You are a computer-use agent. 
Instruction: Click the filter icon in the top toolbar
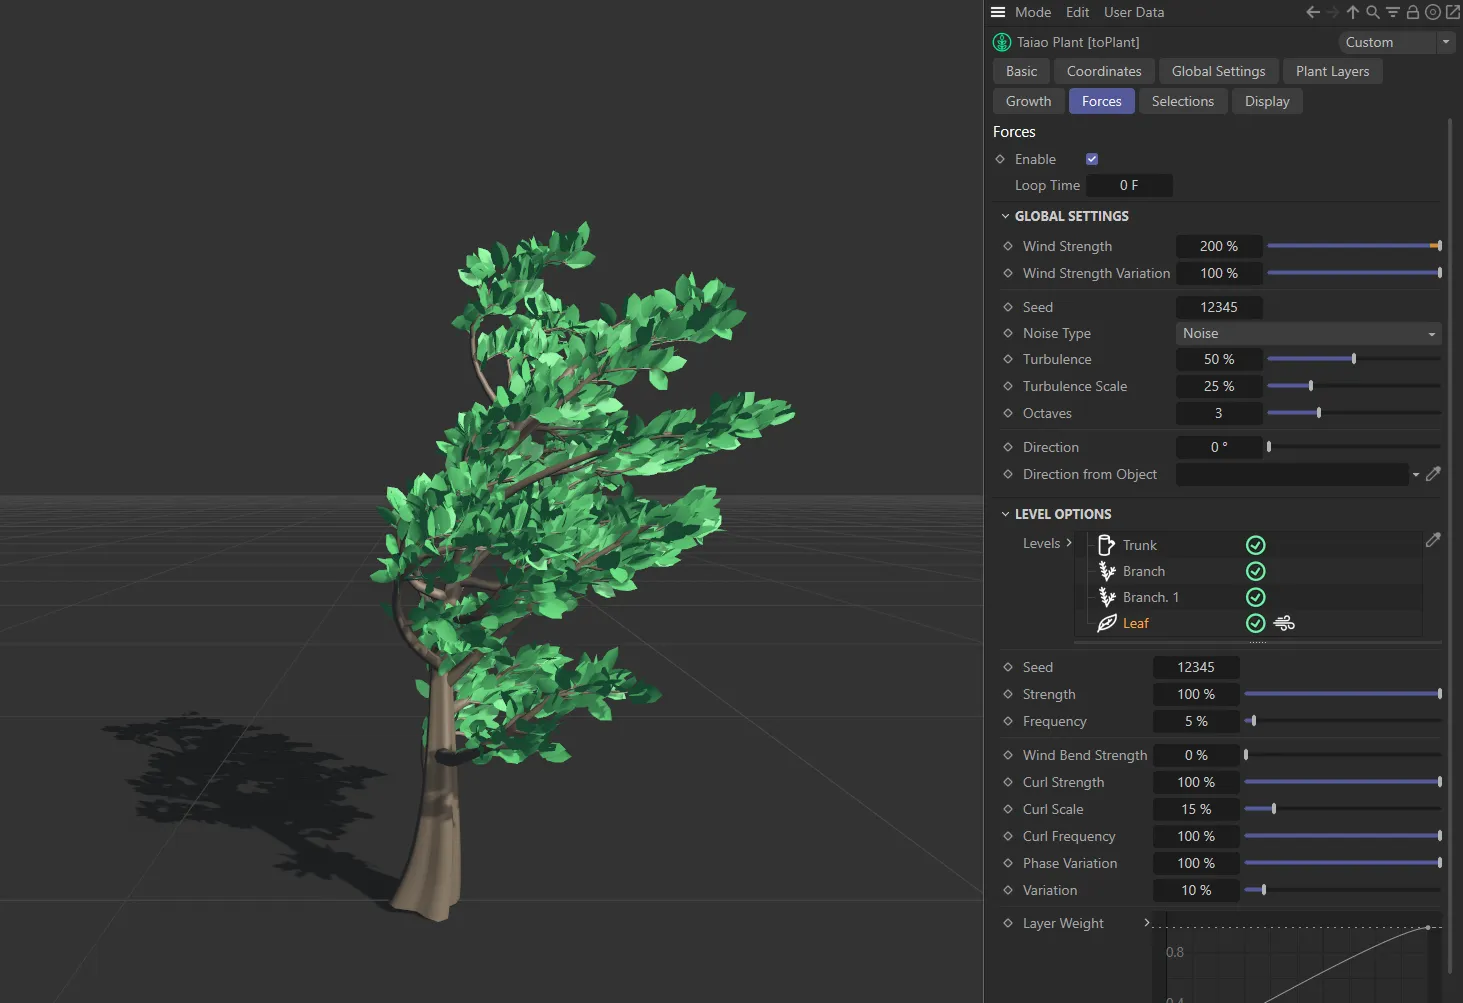point(1392,12)
